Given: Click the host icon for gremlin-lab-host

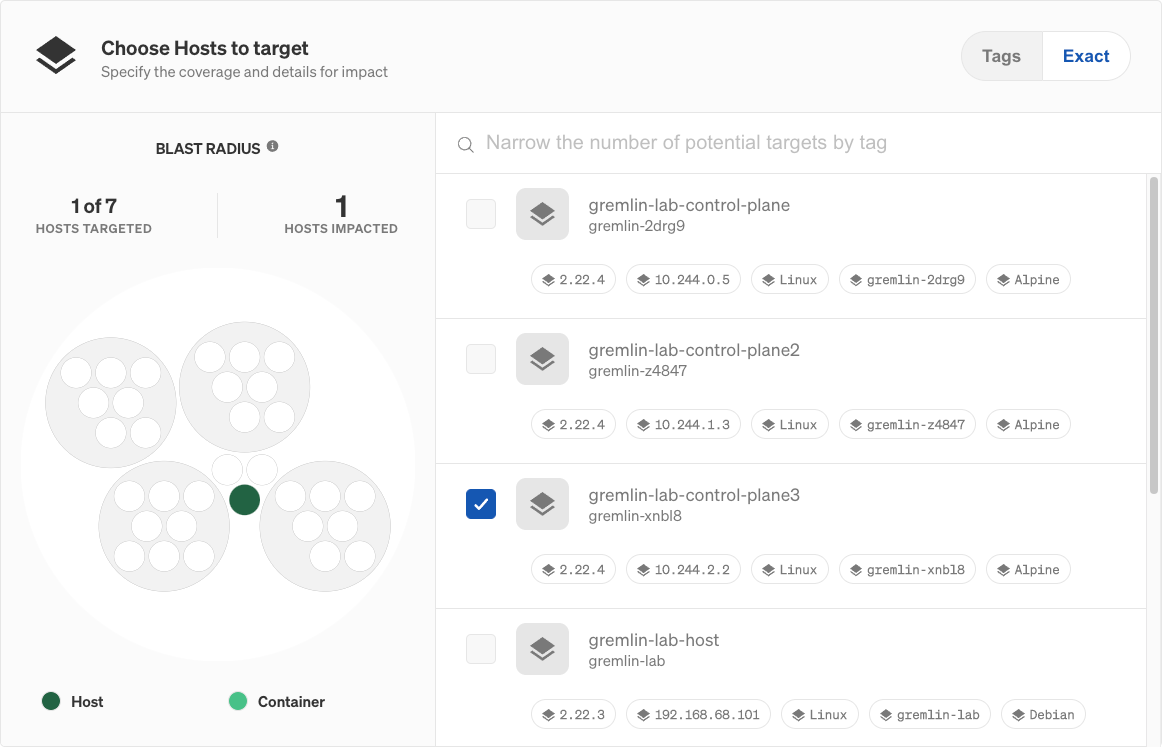Looking at the screenshot, I should [x=542, y=649].
